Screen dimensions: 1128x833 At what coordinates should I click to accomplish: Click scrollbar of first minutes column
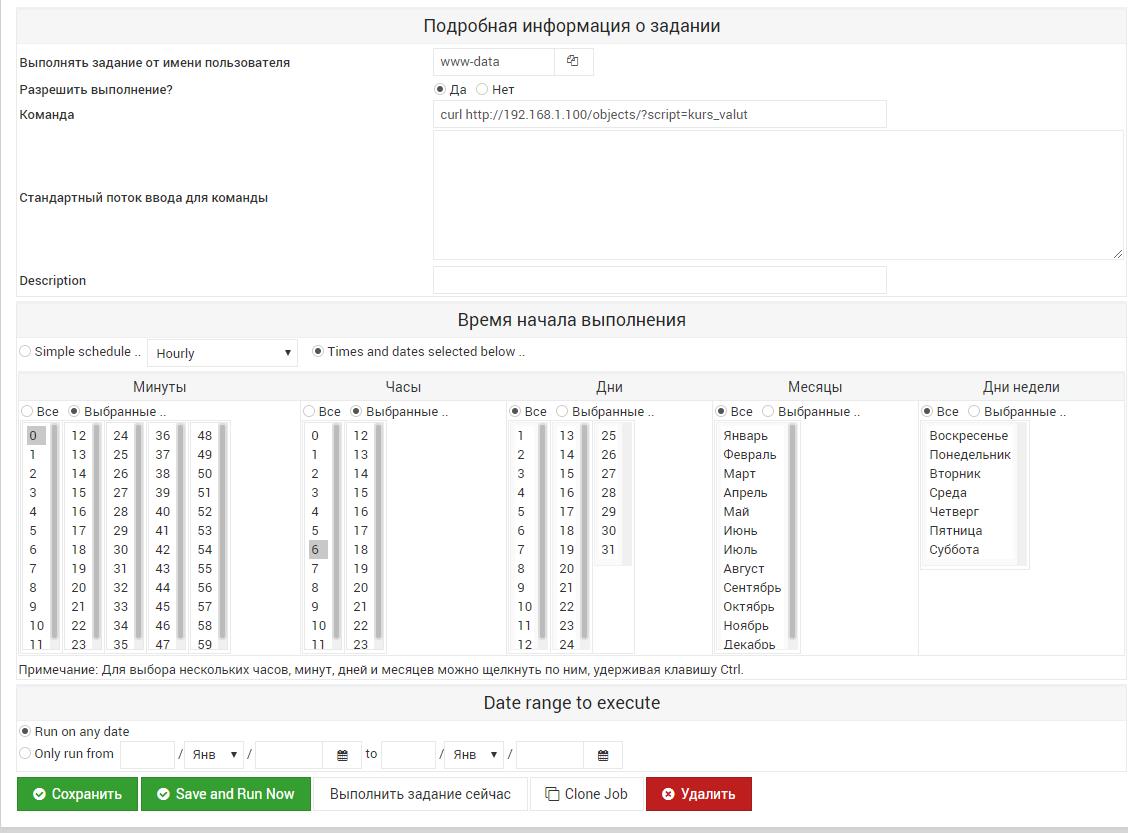(55, 532)
